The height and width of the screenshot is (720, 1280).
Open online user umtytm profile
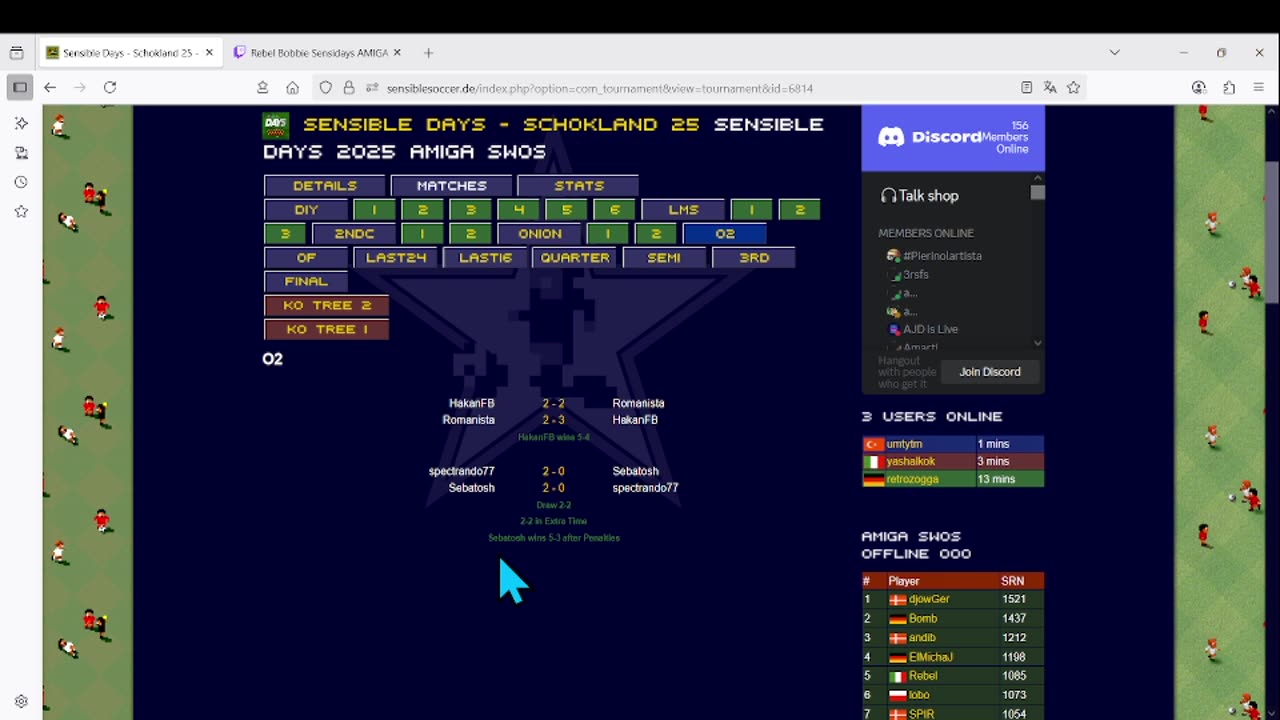coord(904,444)
